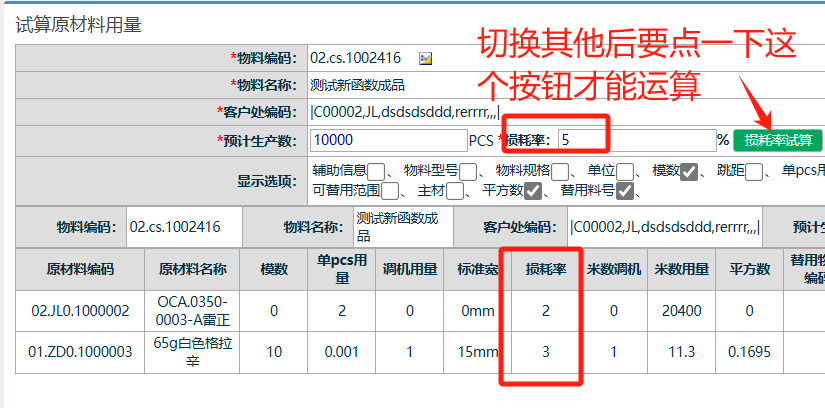
Task: Click the 单pcs用量 column header
Action: point(342,270)
